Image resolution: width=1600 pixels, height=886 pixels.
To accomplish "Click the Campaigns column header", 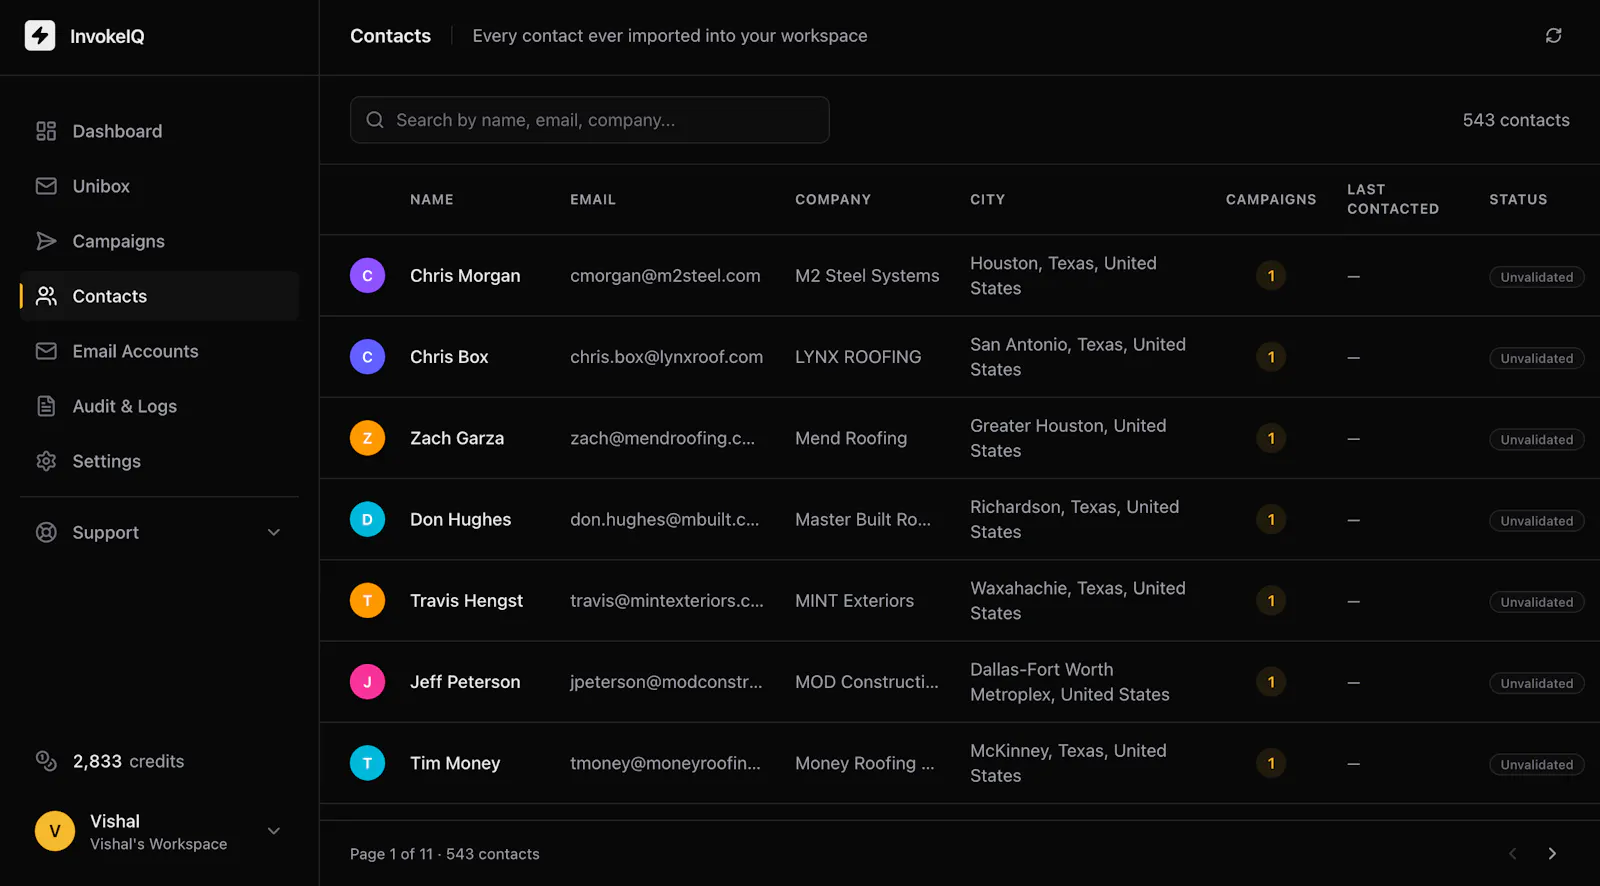I will [1271, 199].
